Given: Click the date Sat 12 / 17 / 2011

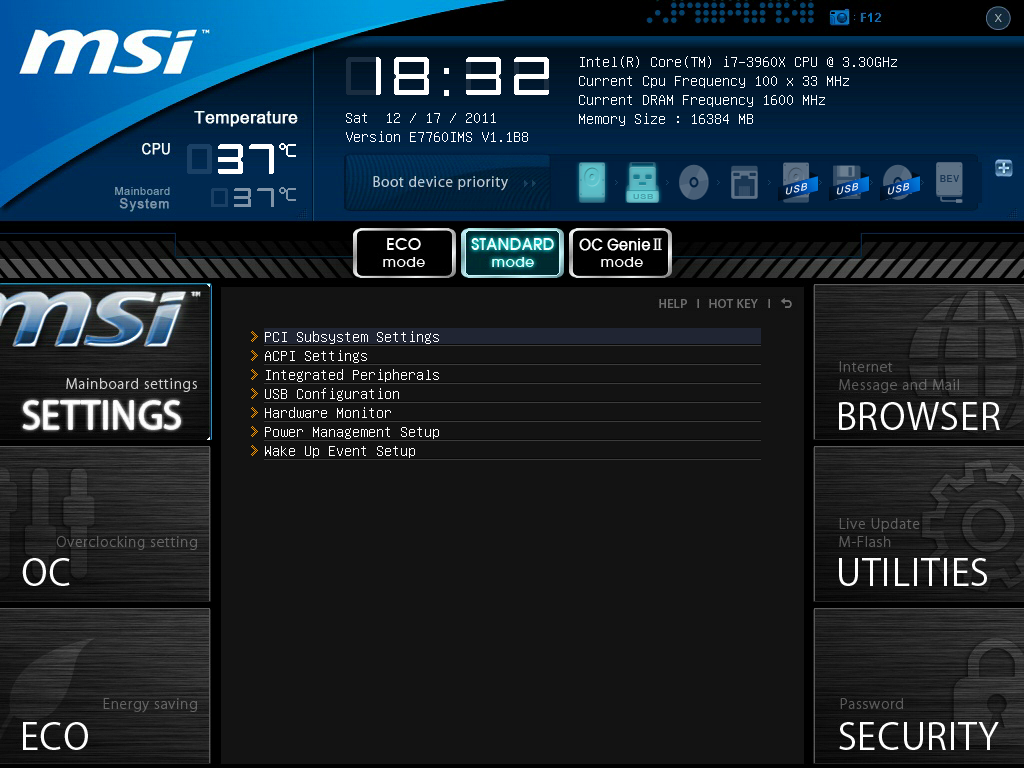Looking at the screenshot, I should (x=421, y=118).
